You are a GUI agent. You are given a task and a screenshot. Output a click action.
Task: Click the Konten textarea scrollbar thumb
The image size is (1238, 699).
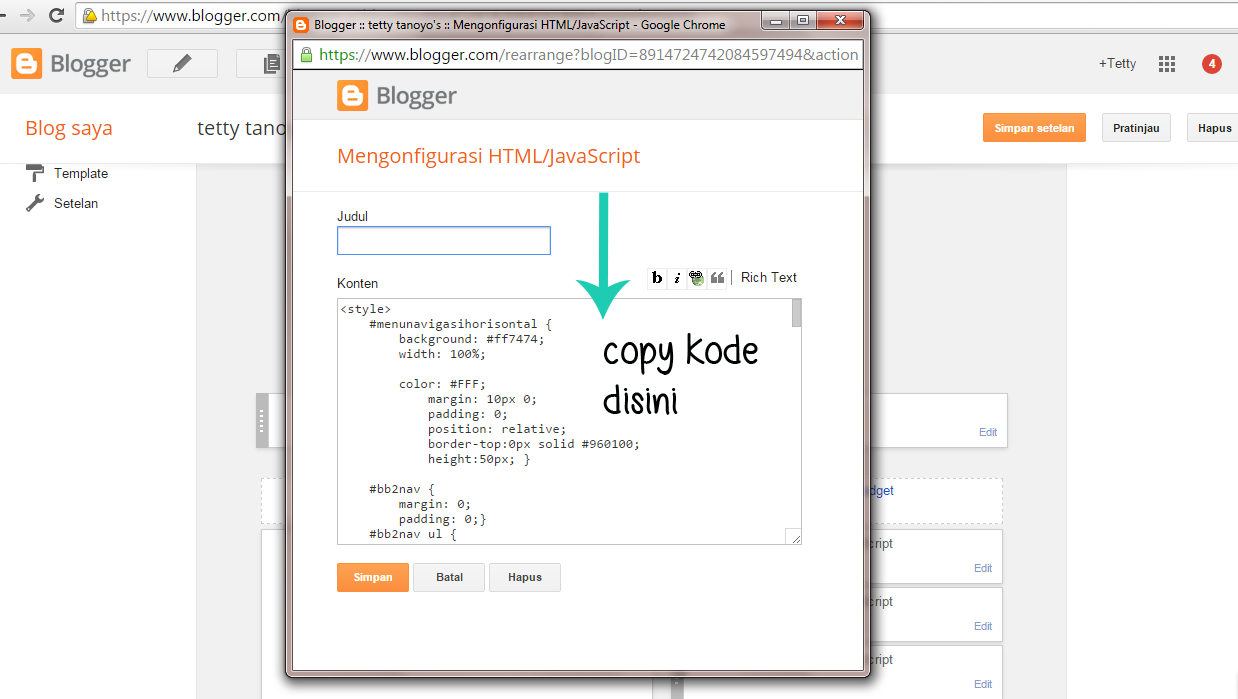click(797, 313)
